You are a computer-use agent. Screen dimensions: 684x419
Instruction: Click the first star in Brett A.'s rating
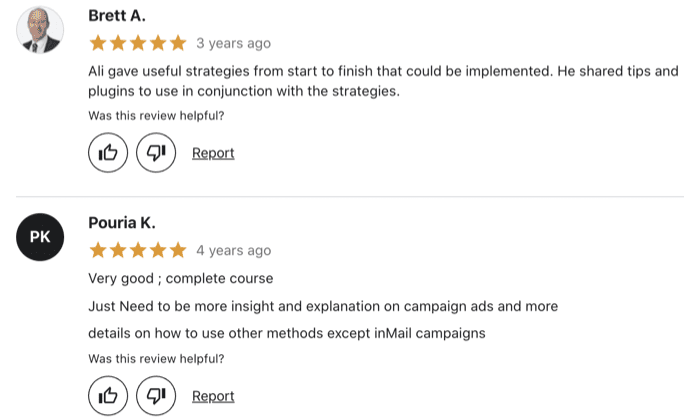pyautogui.click(x=98, y=43)
